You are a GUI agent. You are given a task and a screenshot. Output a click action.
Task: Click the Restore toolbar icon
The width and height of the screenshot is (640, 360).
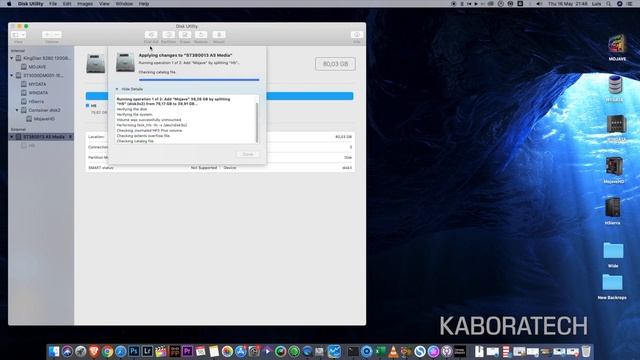pos(201,35)
